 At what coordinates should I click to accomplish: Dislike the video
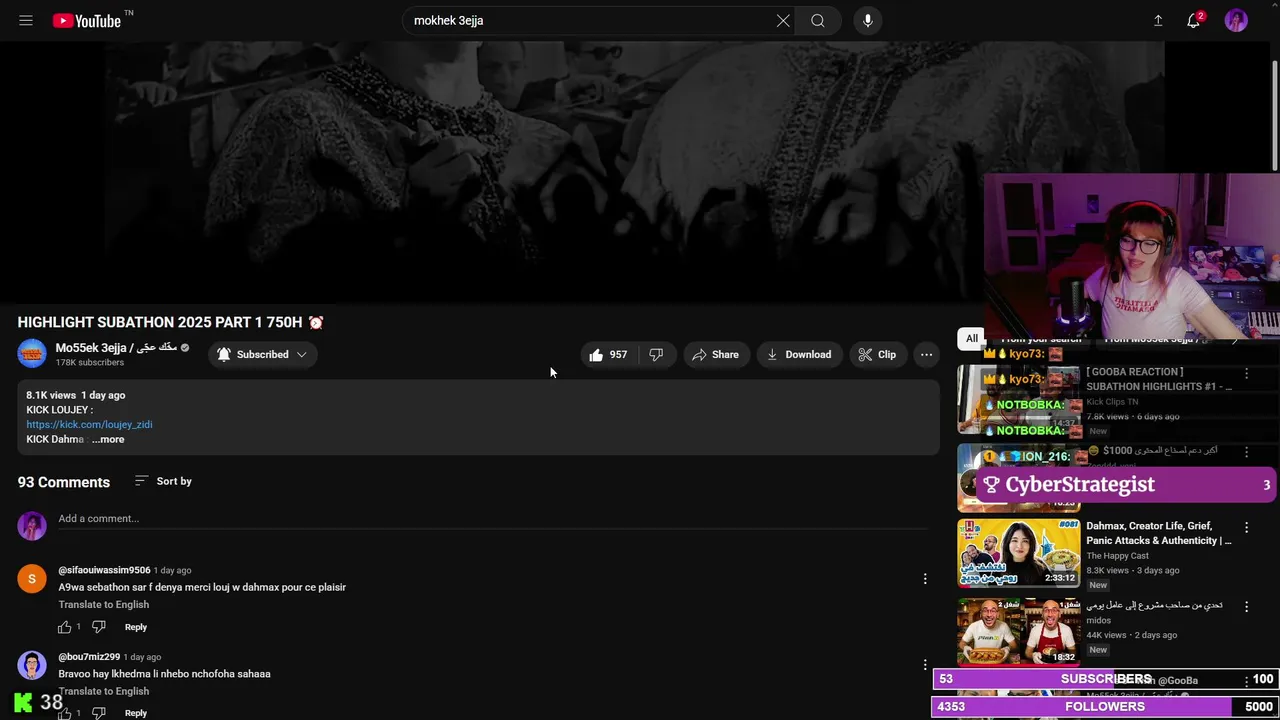coord(656,354)
